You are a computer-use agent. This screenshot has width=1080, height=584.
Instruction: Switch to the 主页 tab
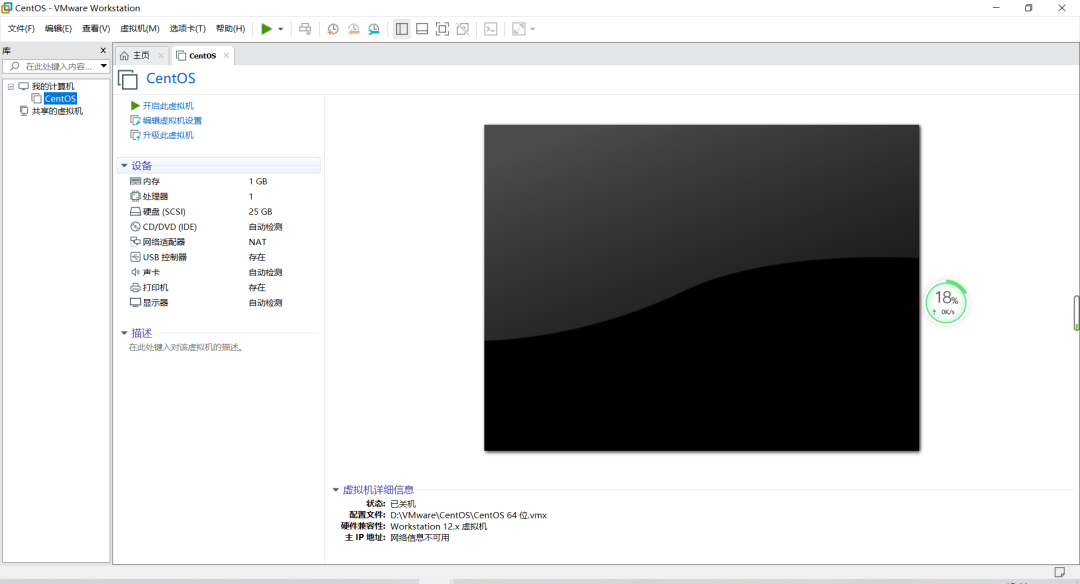(x=140, y=56)
